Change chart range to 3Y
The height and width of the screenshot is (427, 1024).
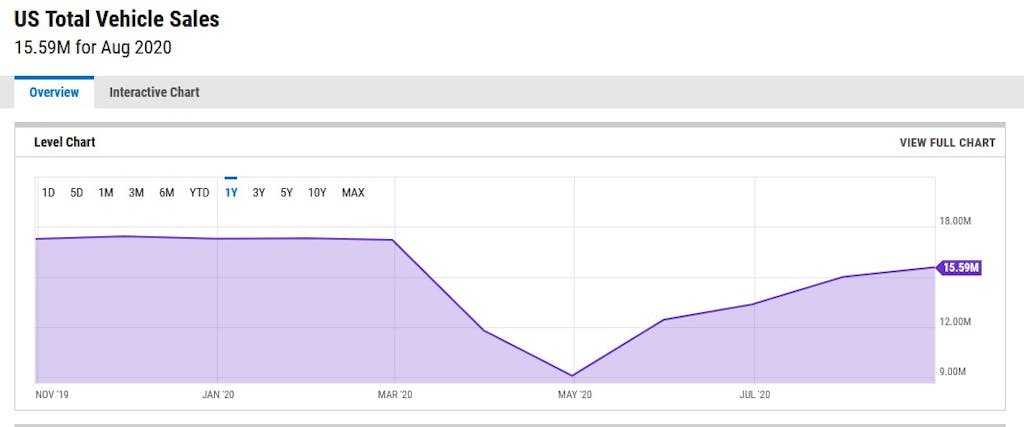(259, 193)
